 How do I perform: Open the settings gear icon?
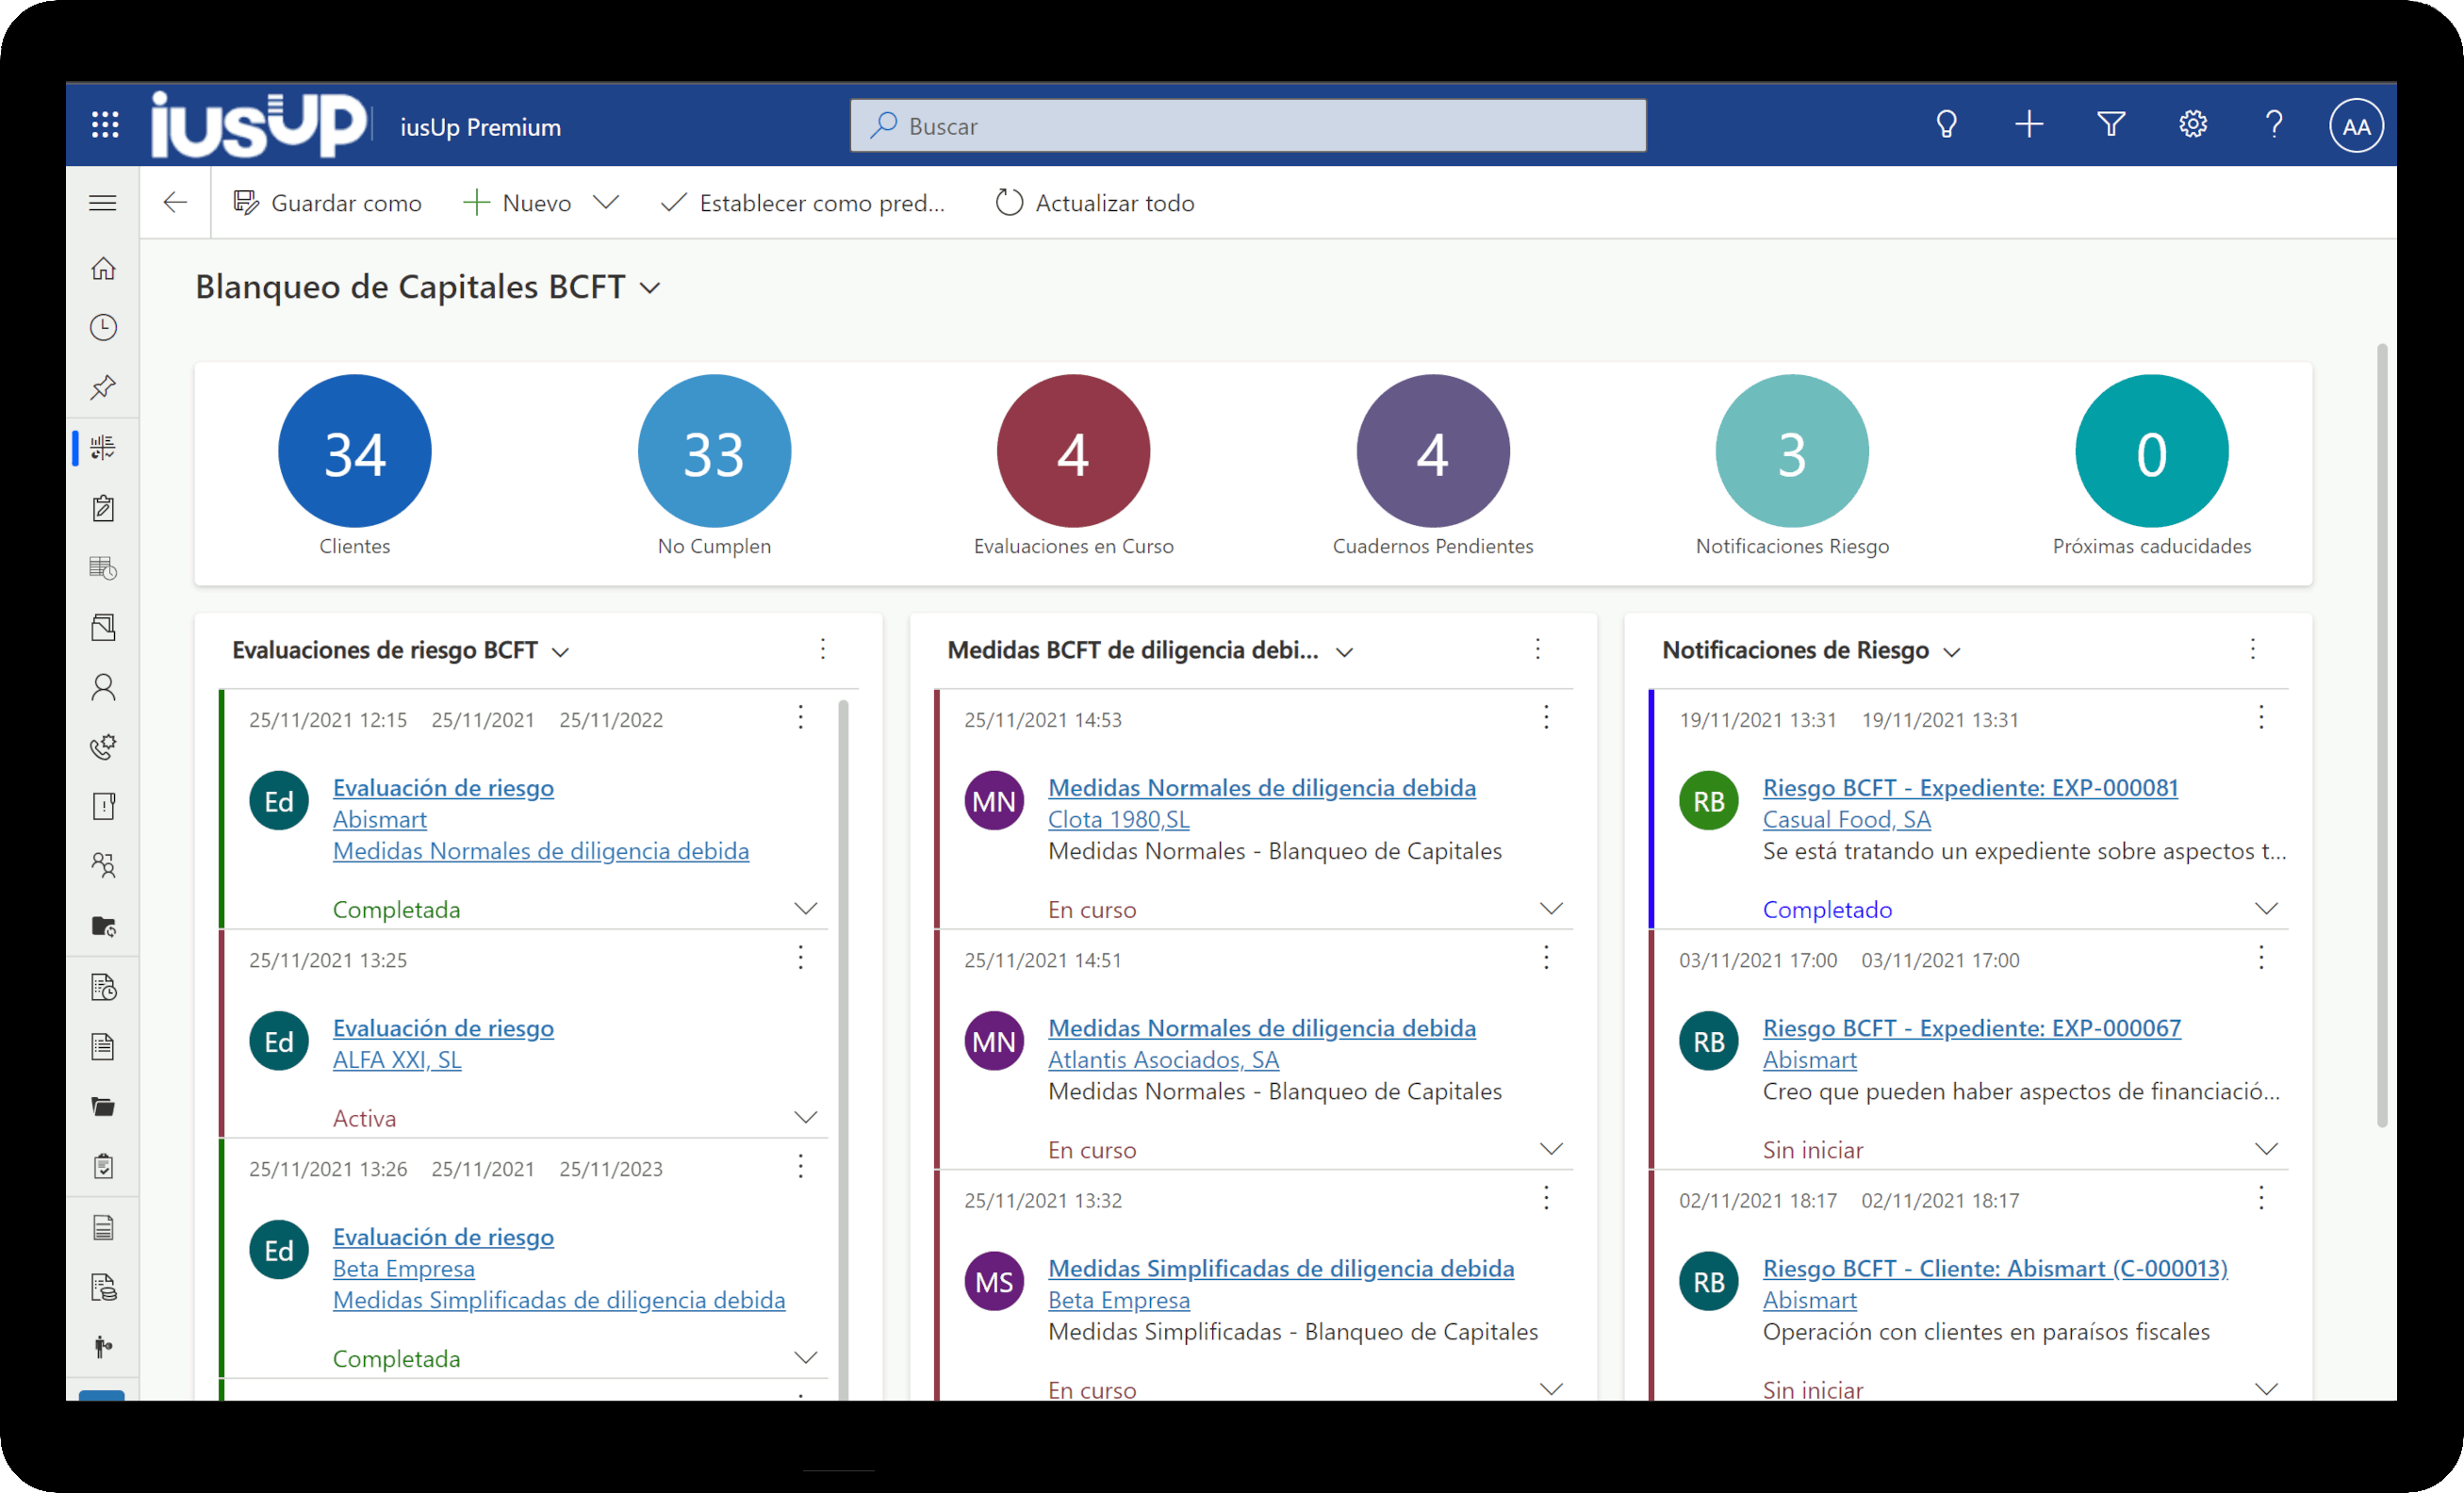pos(2193,125)
